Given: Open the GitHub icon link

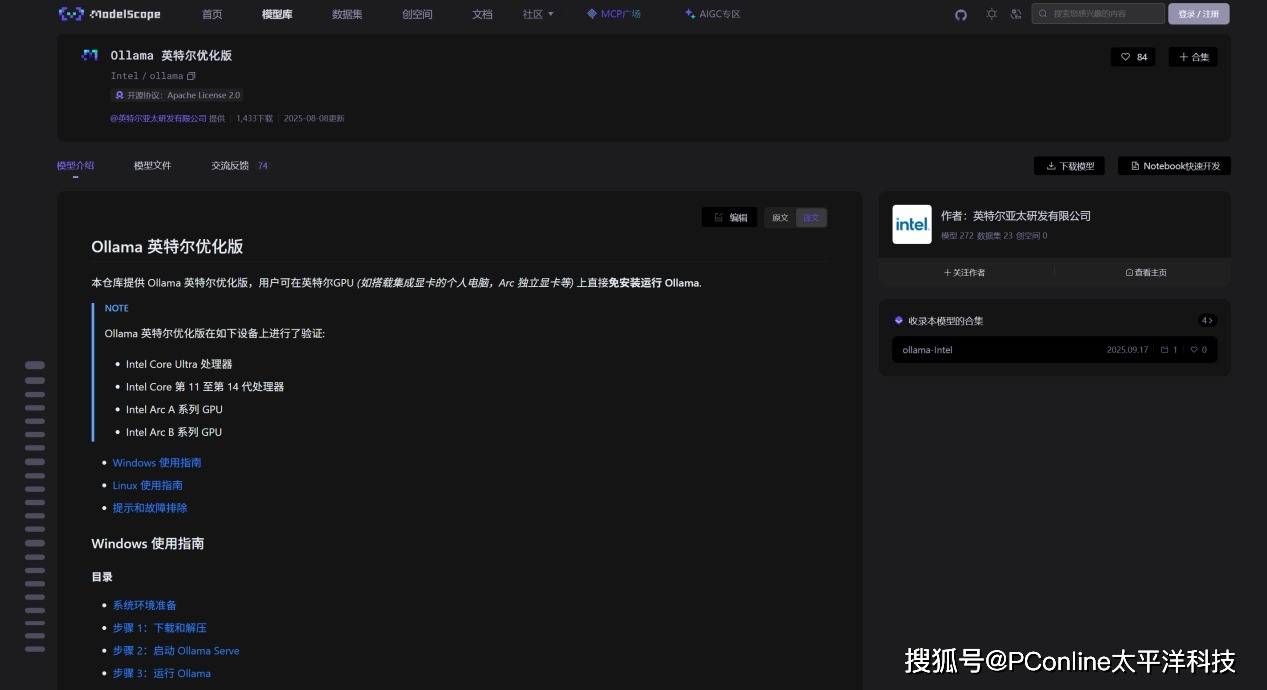Looking at the screenshot, I should coord(961,14).
